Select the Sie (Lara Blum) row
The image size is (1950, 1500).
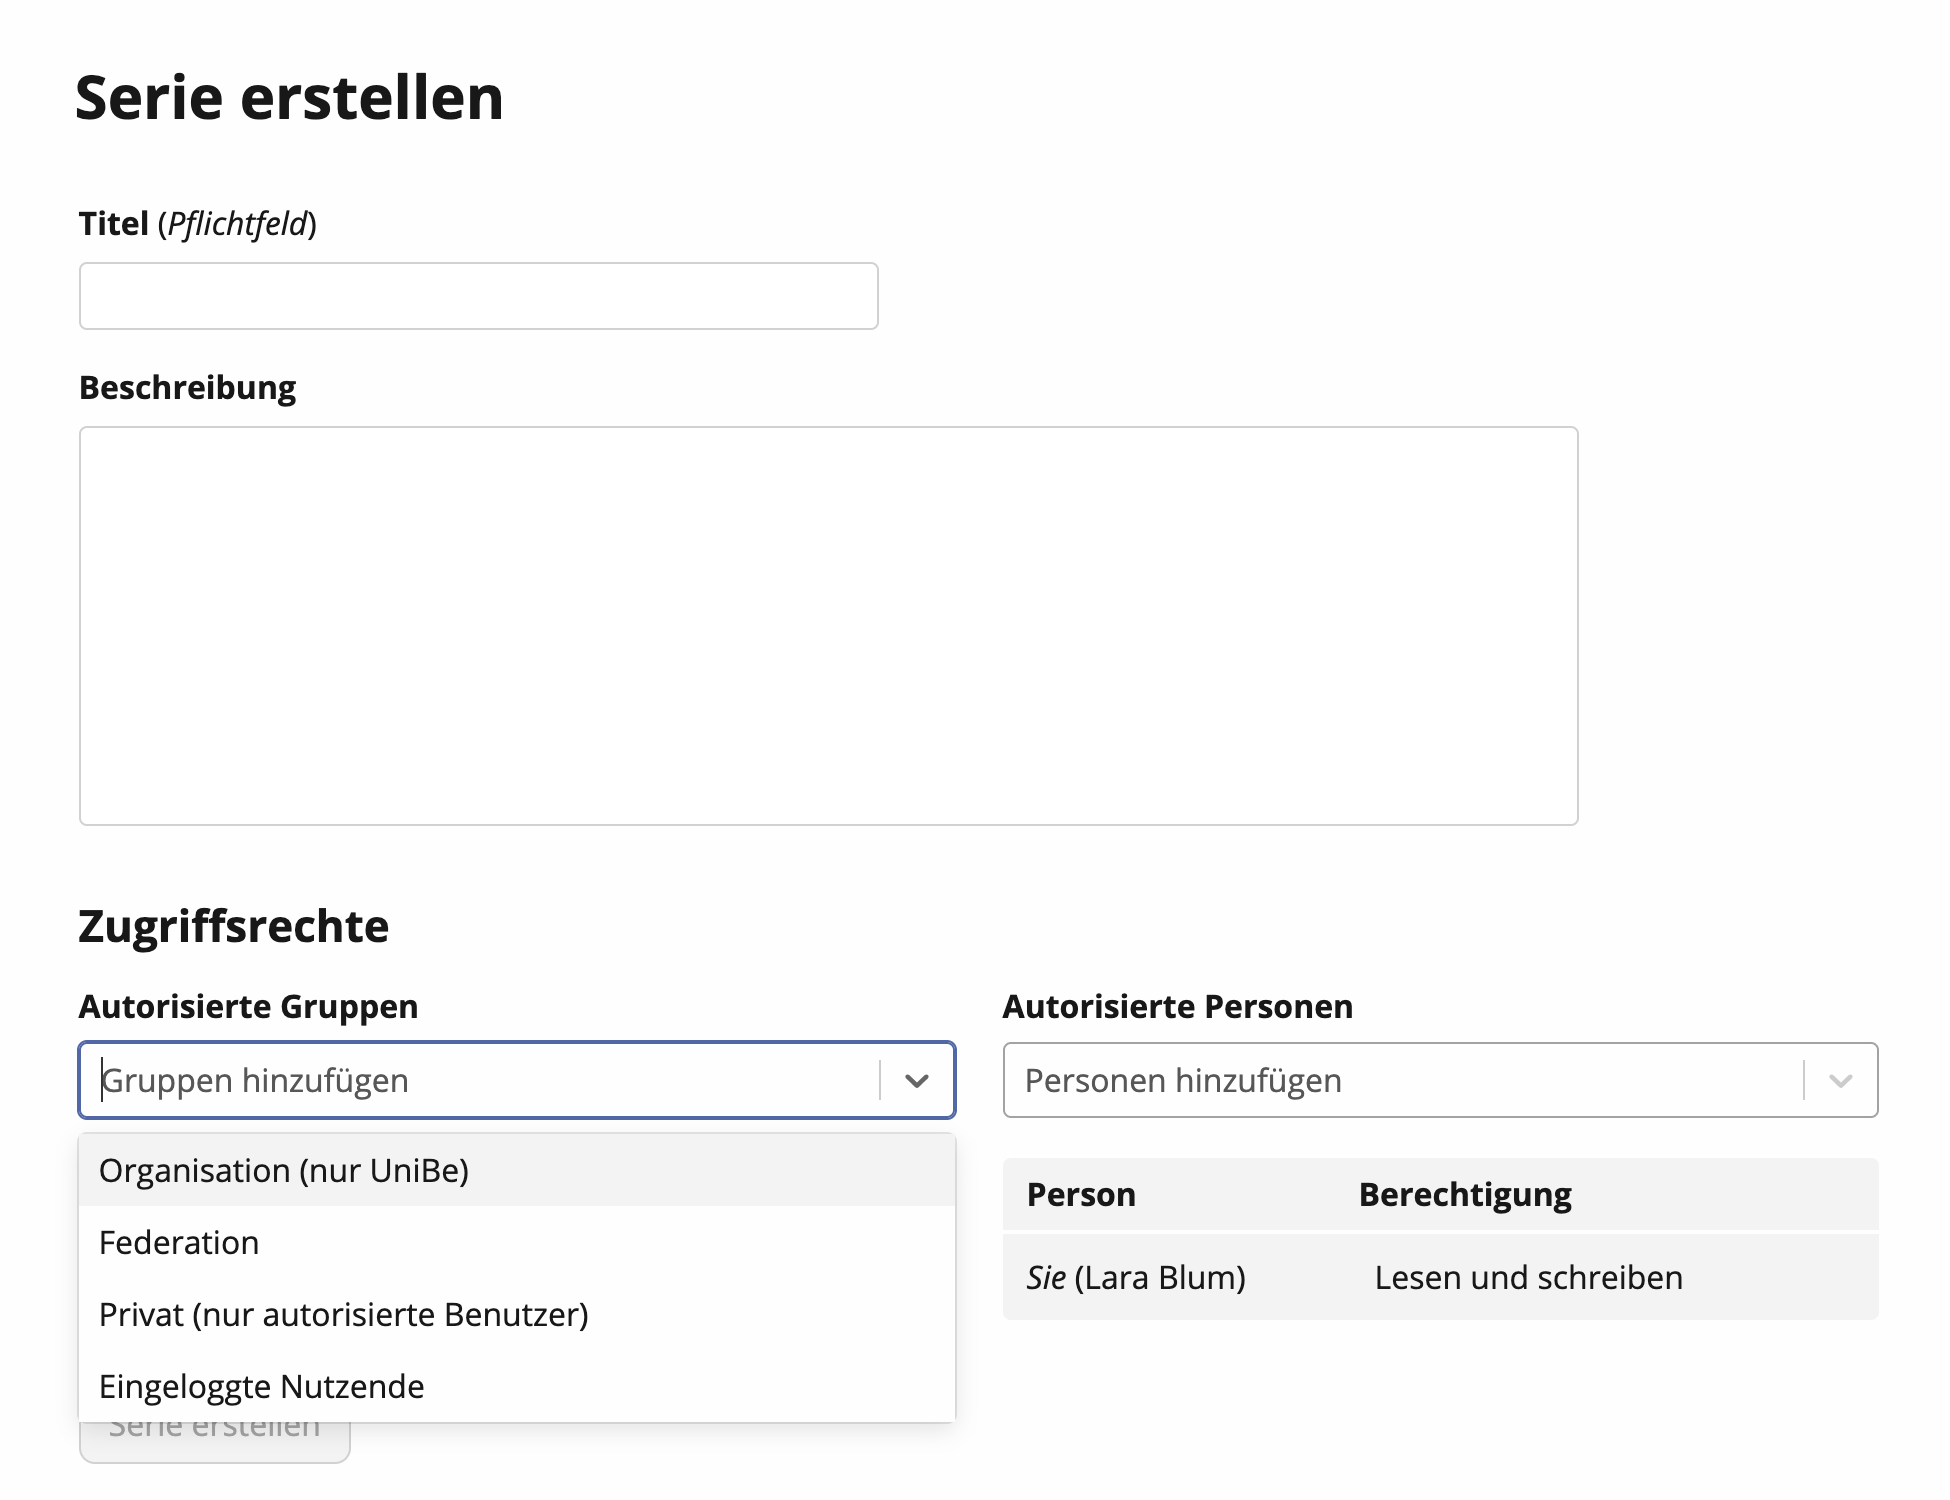[1136, 1277]
